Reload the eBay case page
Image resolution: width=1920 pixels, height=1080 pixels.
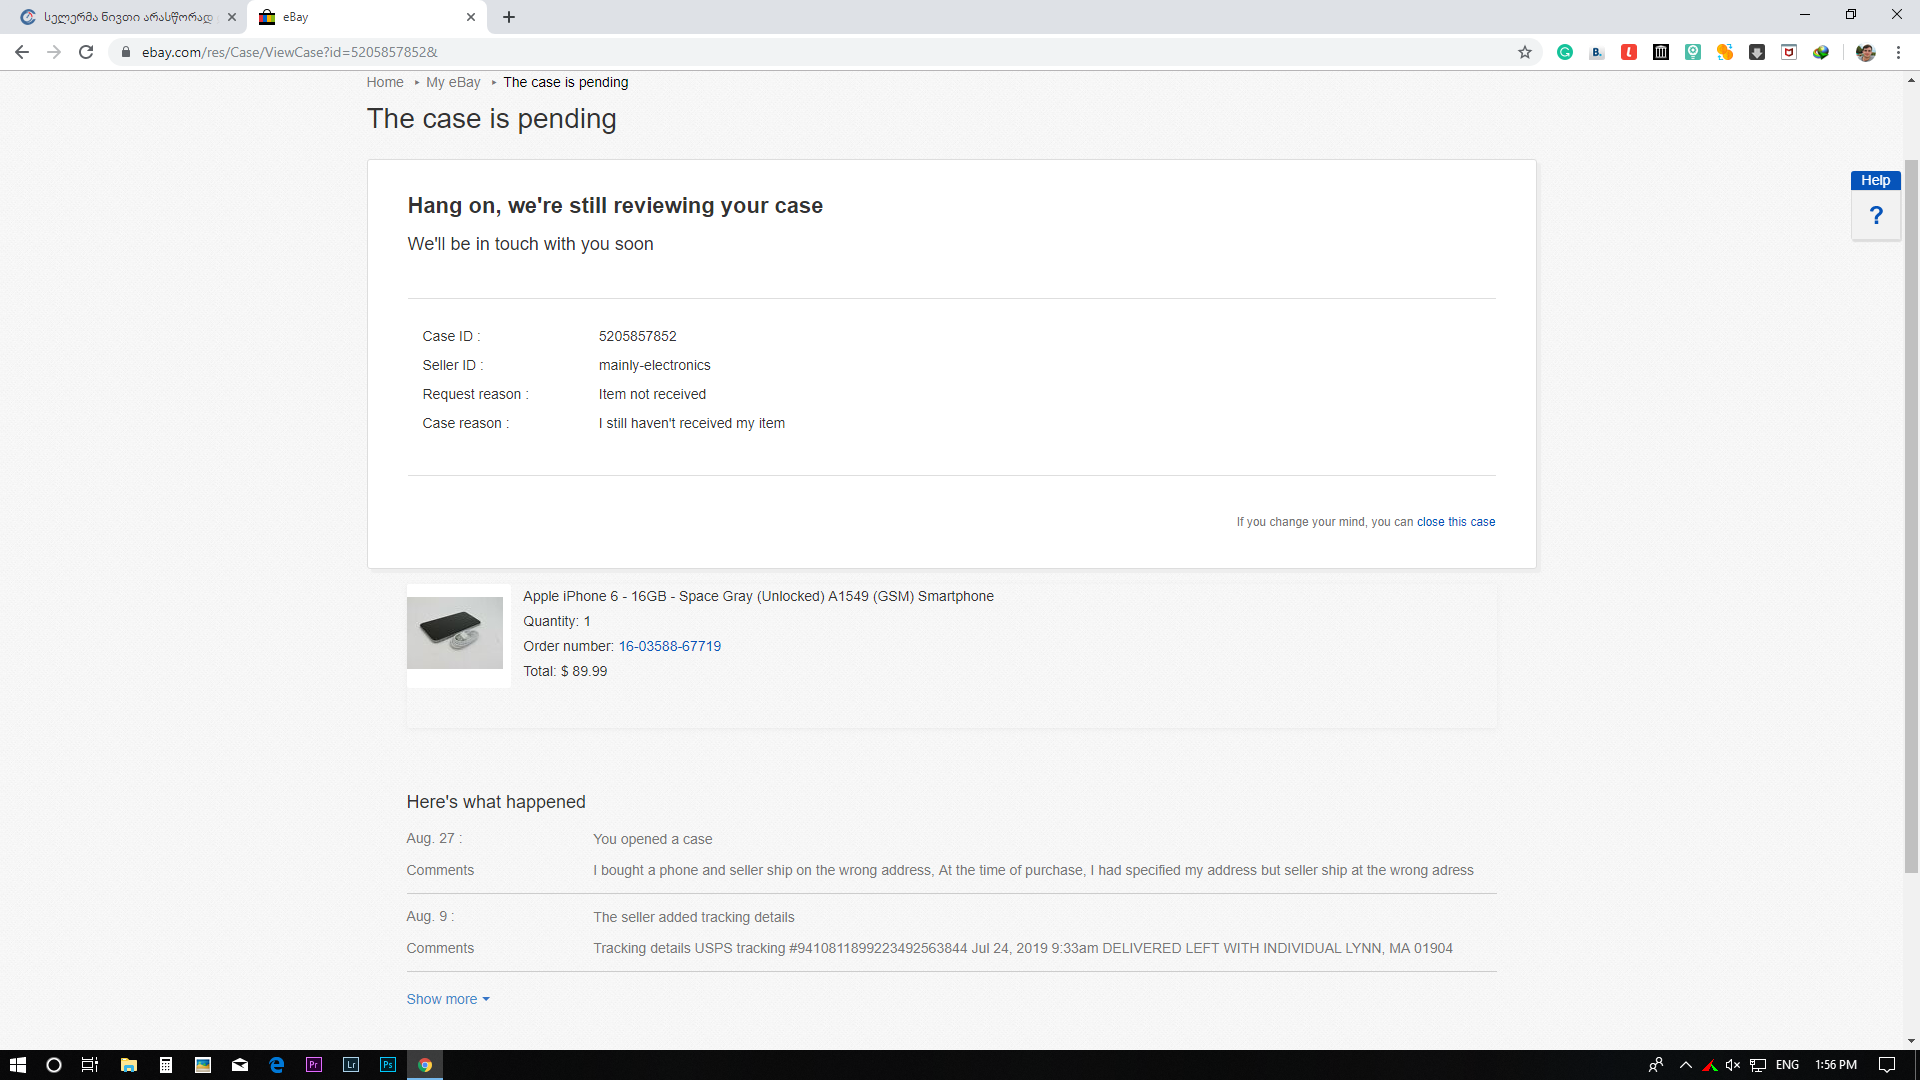pos(86,52)
